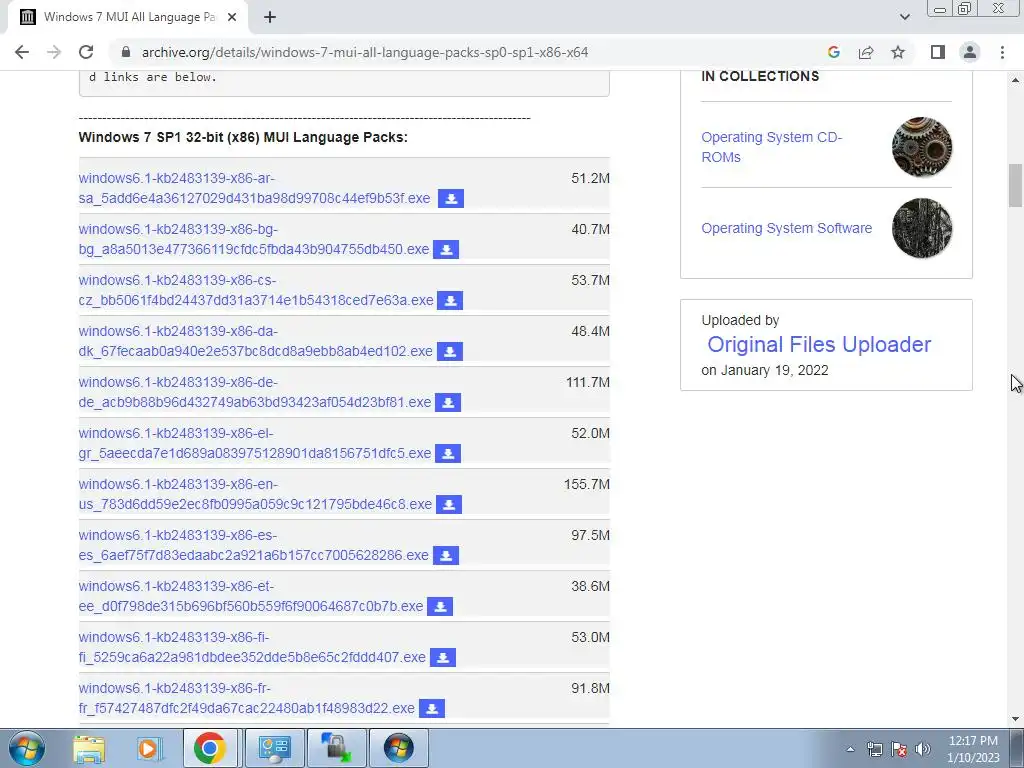Open the taskbar clock showing 12:17 PM

click(973, 749)
